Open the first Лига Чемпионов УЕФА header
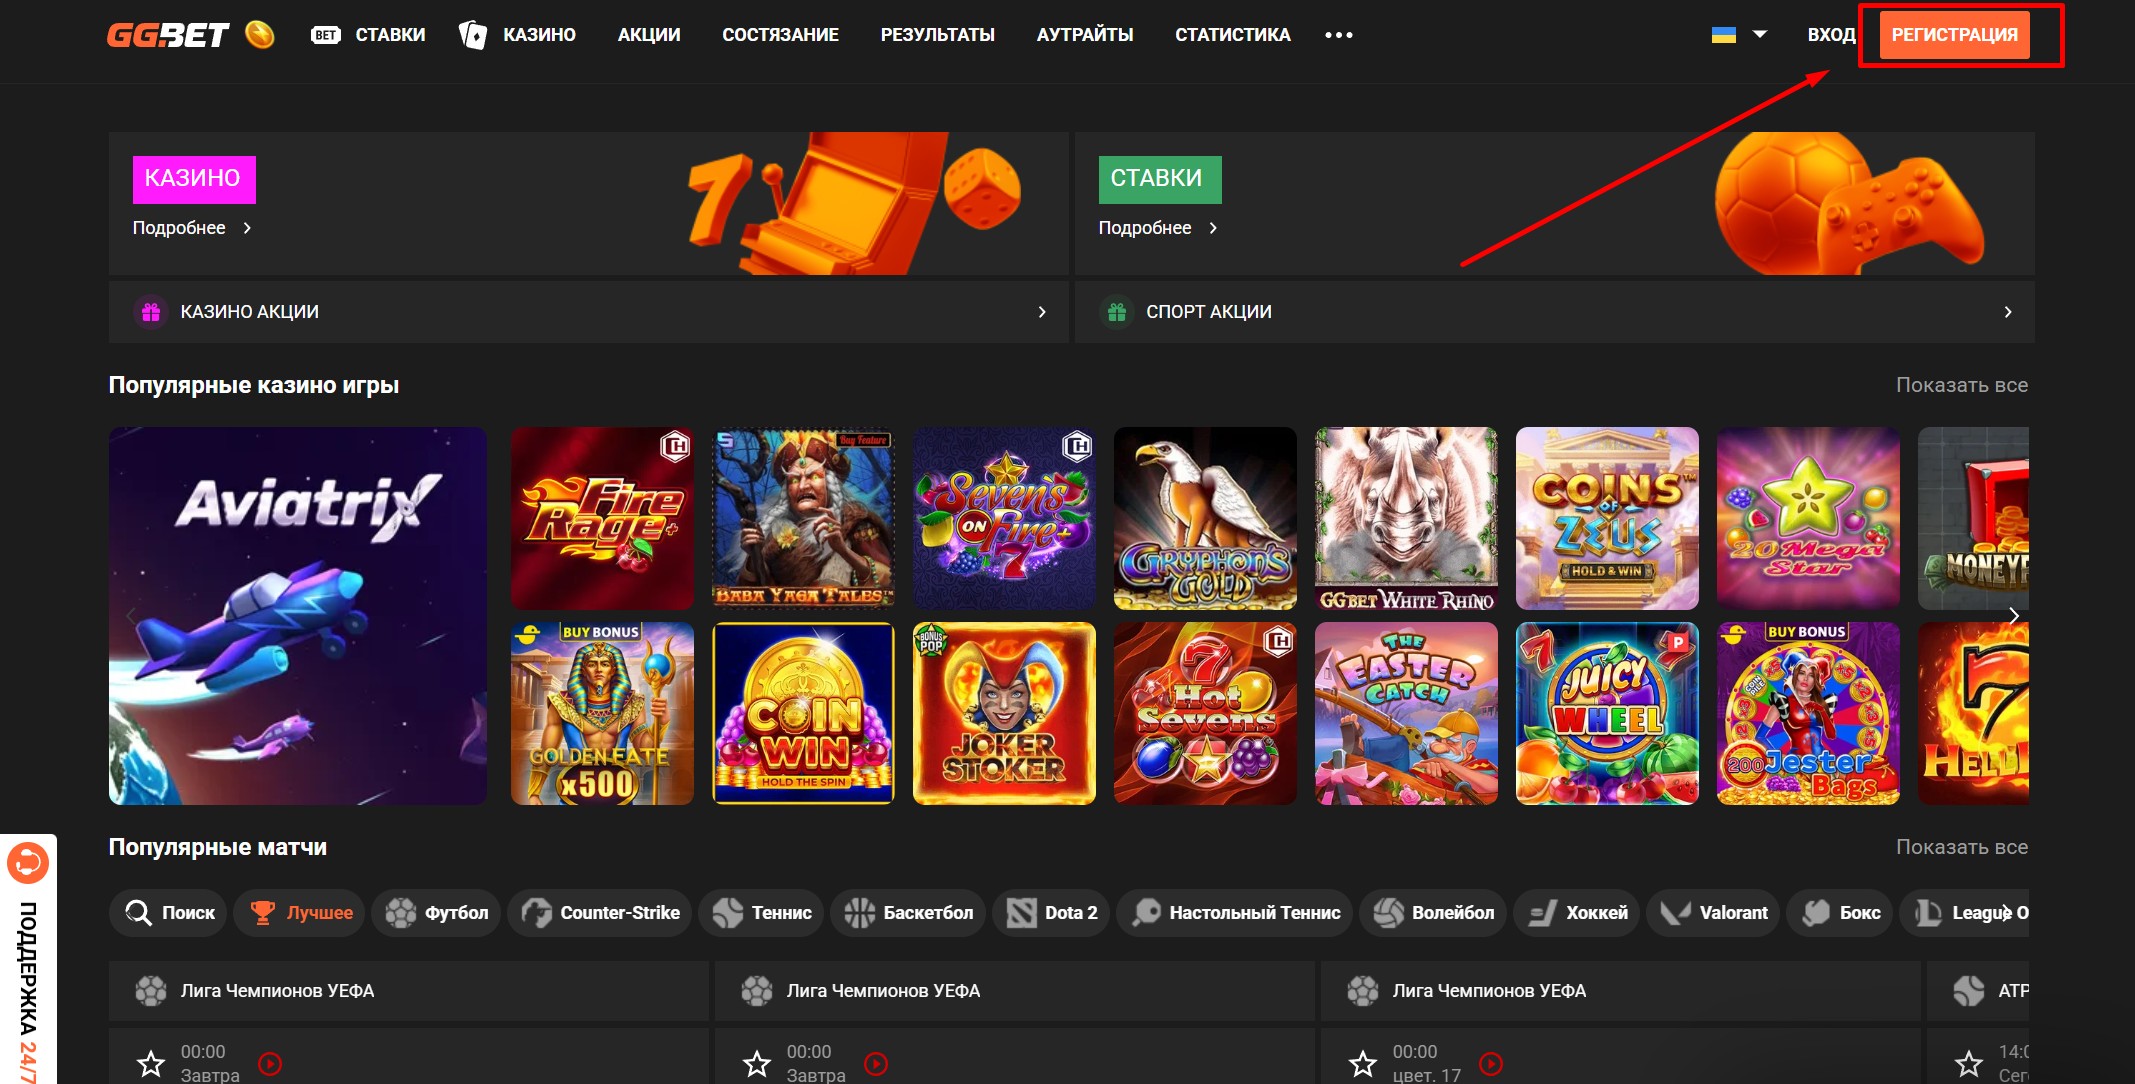 pos(409,991)
